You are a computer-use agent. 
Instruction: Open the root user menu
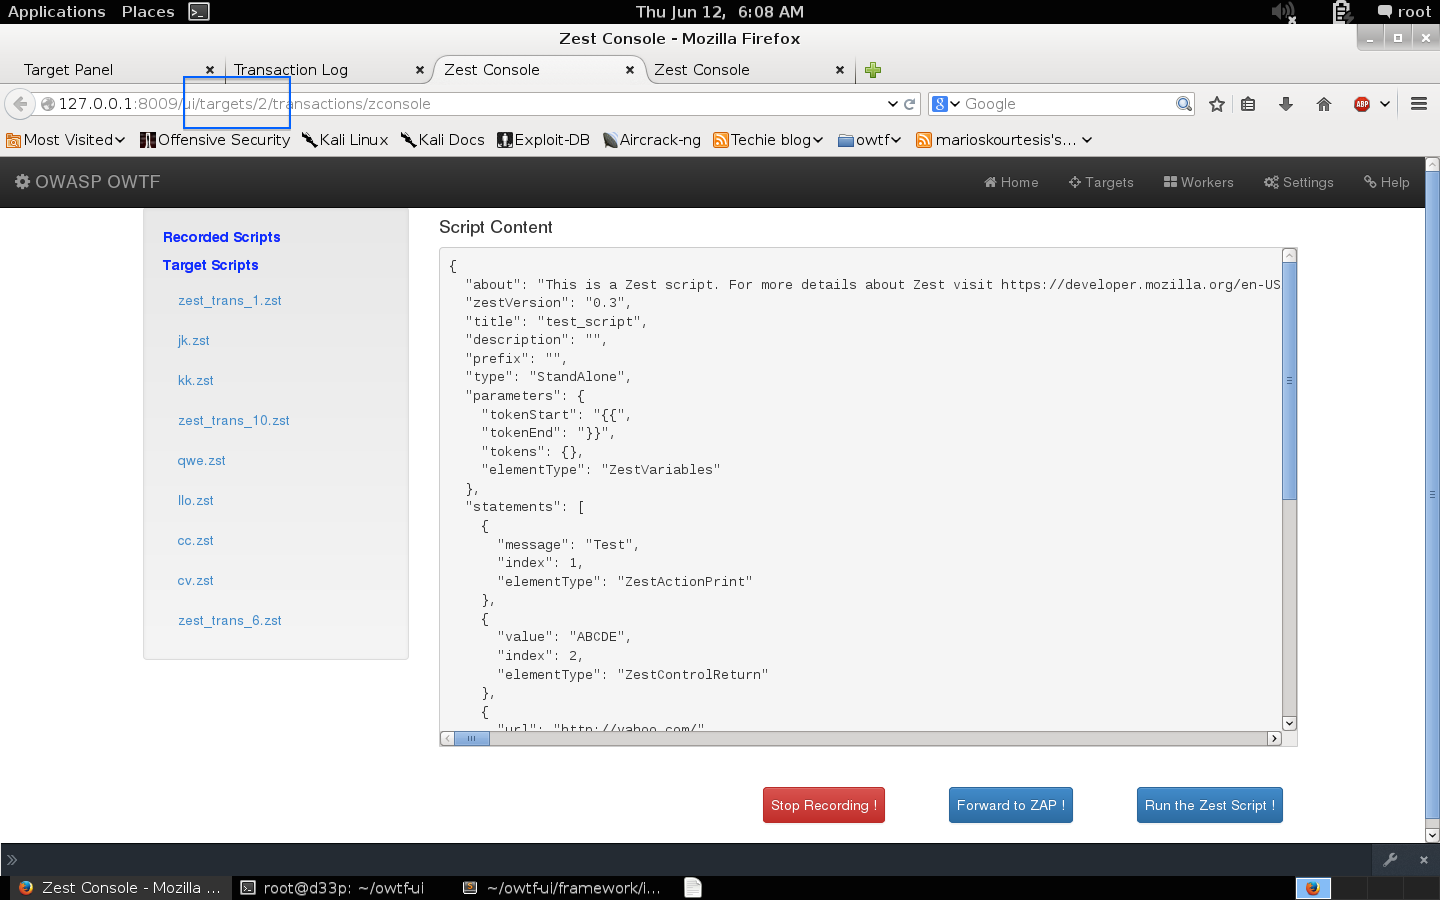click(x=1404, y=12)
